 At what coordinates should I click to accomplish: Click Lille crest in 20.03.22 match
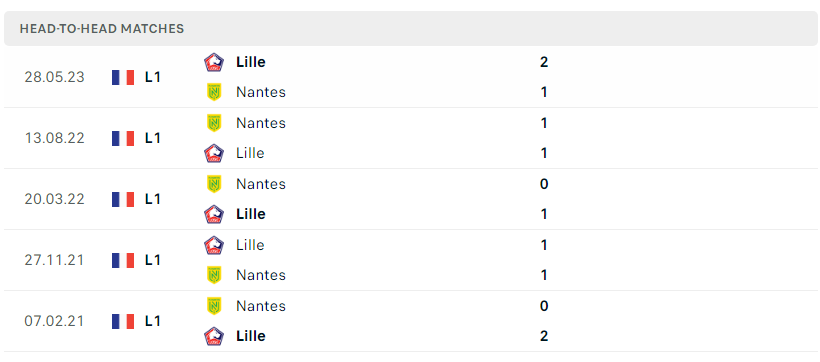point(214,214)
